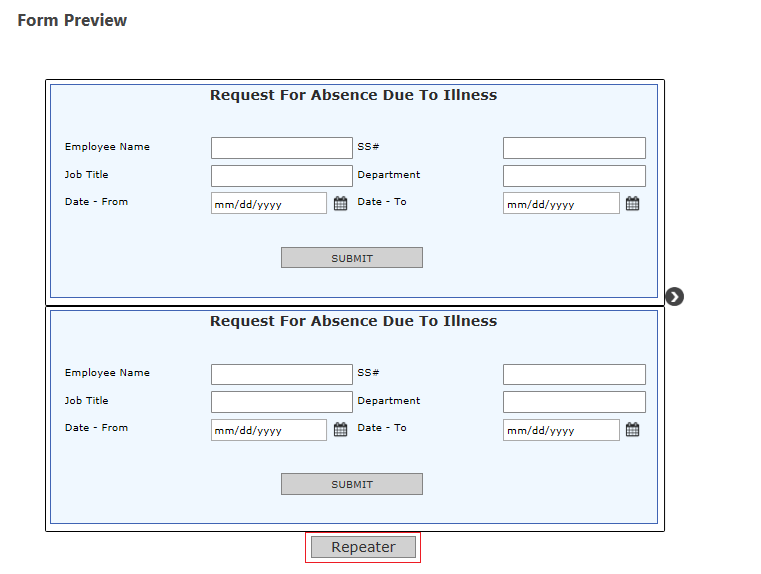Click Date - To input in second form
761x574 pixels.
tap(560, 430)
